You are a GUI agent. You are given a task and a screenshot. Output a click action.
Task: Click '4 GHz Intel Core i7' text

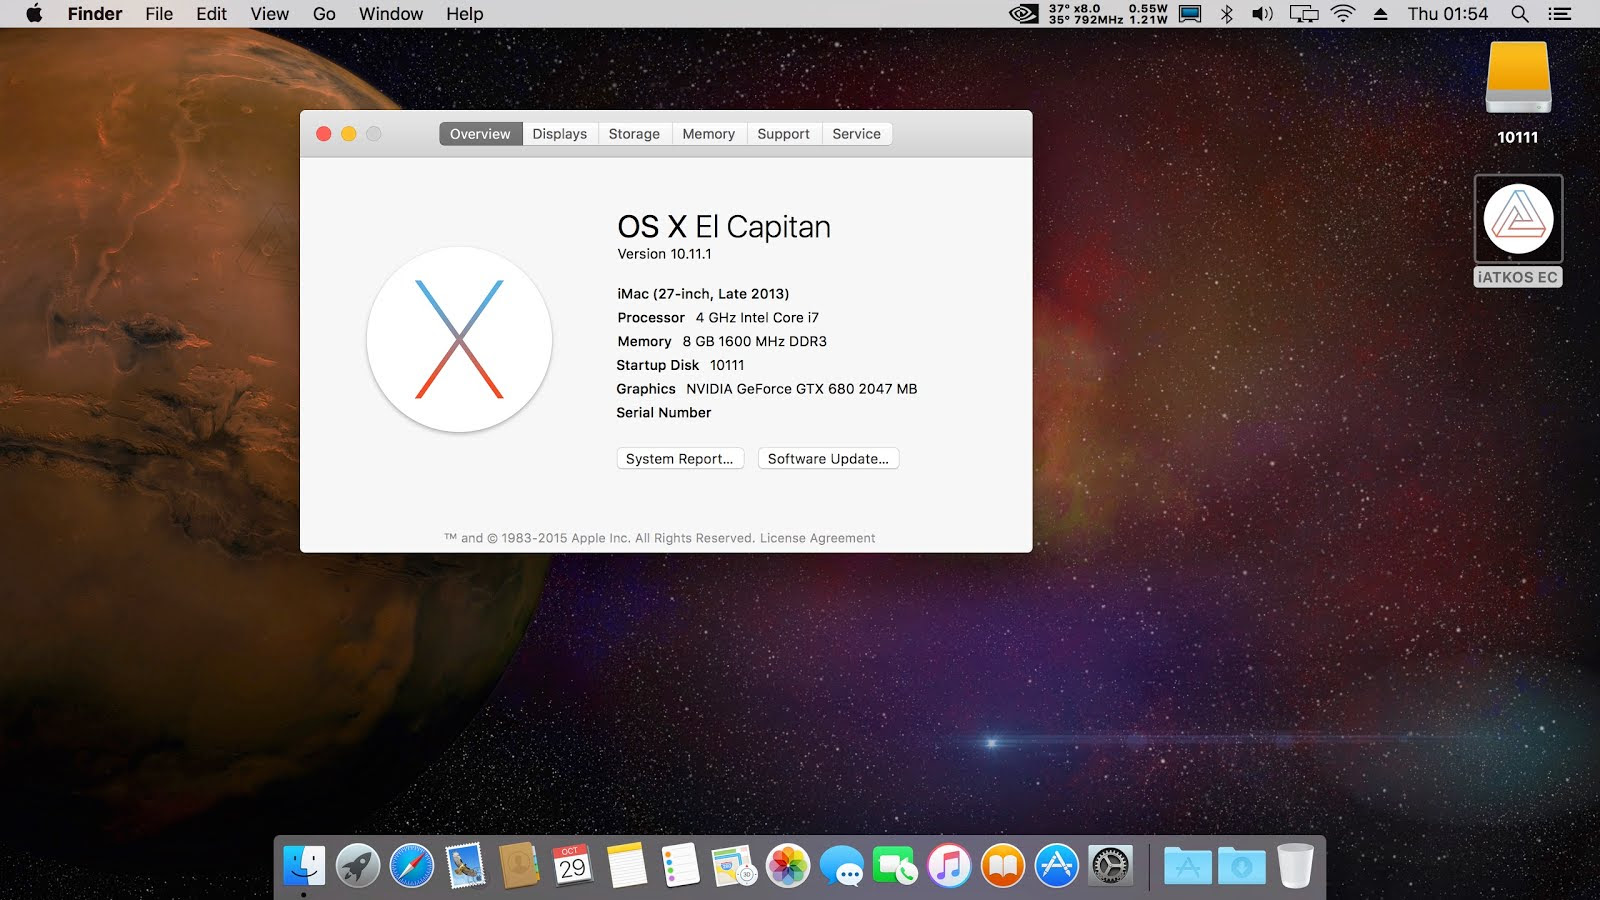757,318
